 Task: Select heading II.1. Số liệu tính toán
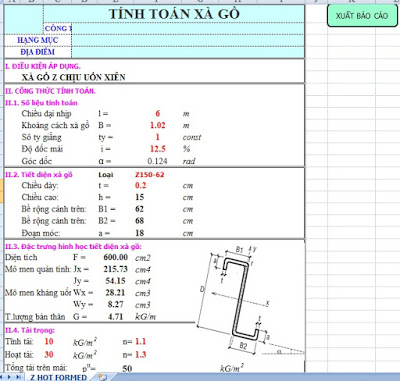coord(41,103)
